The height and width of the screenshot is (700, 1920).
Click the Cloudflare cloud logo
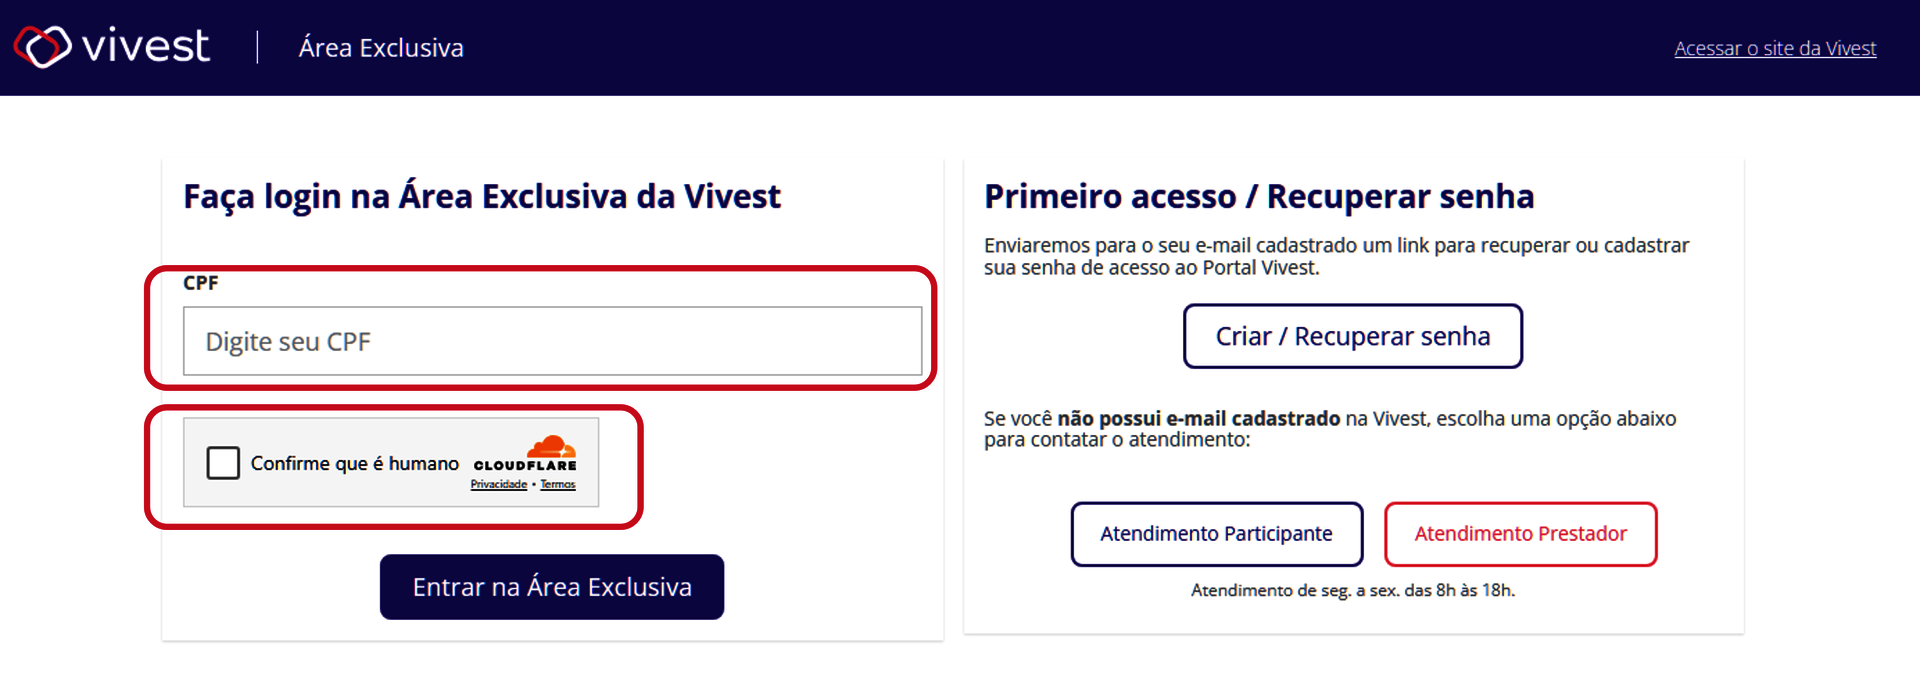[x=551, y=447]
